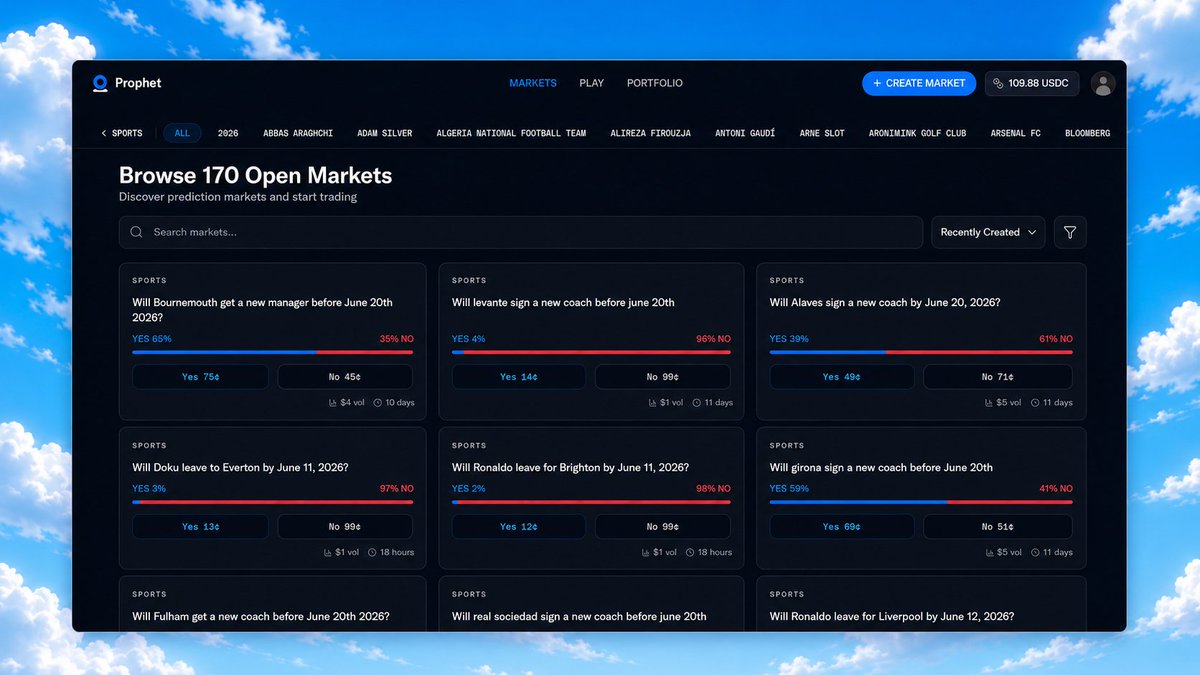Buy Yes 49¢ on Alaves market

coord(842,377)
